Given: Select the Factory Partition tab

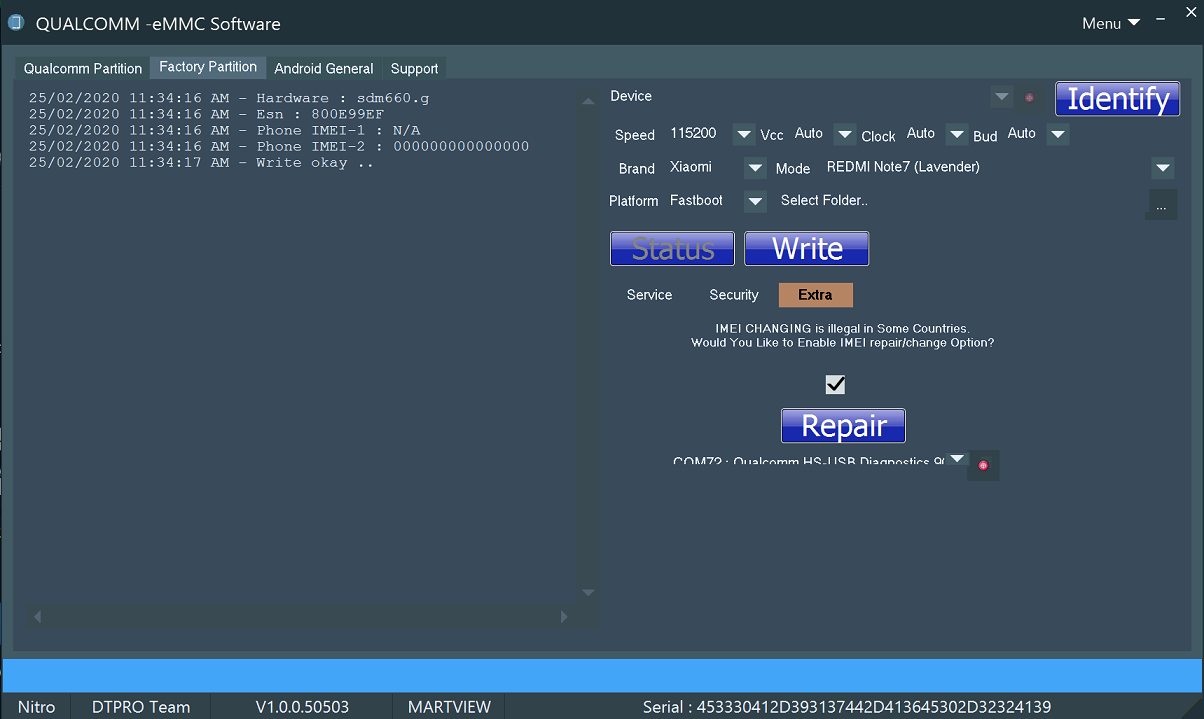Looking at the screenshot, I should (x=208, y=67).
